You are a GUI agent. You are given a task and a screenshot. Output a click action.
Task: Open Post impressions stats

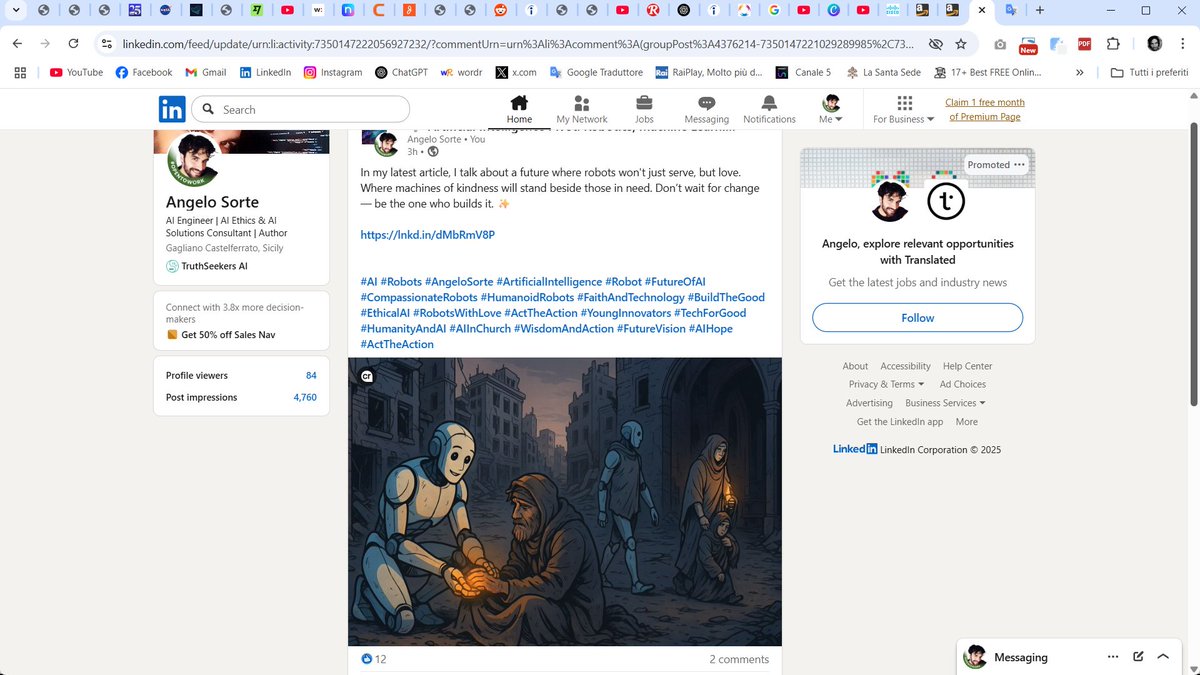[241, 397]
